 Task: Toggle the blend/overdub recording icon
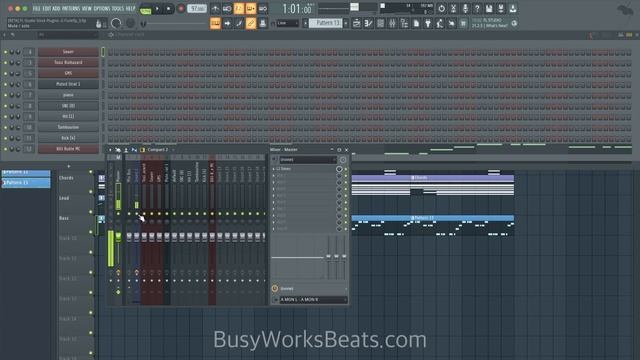pos(251,9)
